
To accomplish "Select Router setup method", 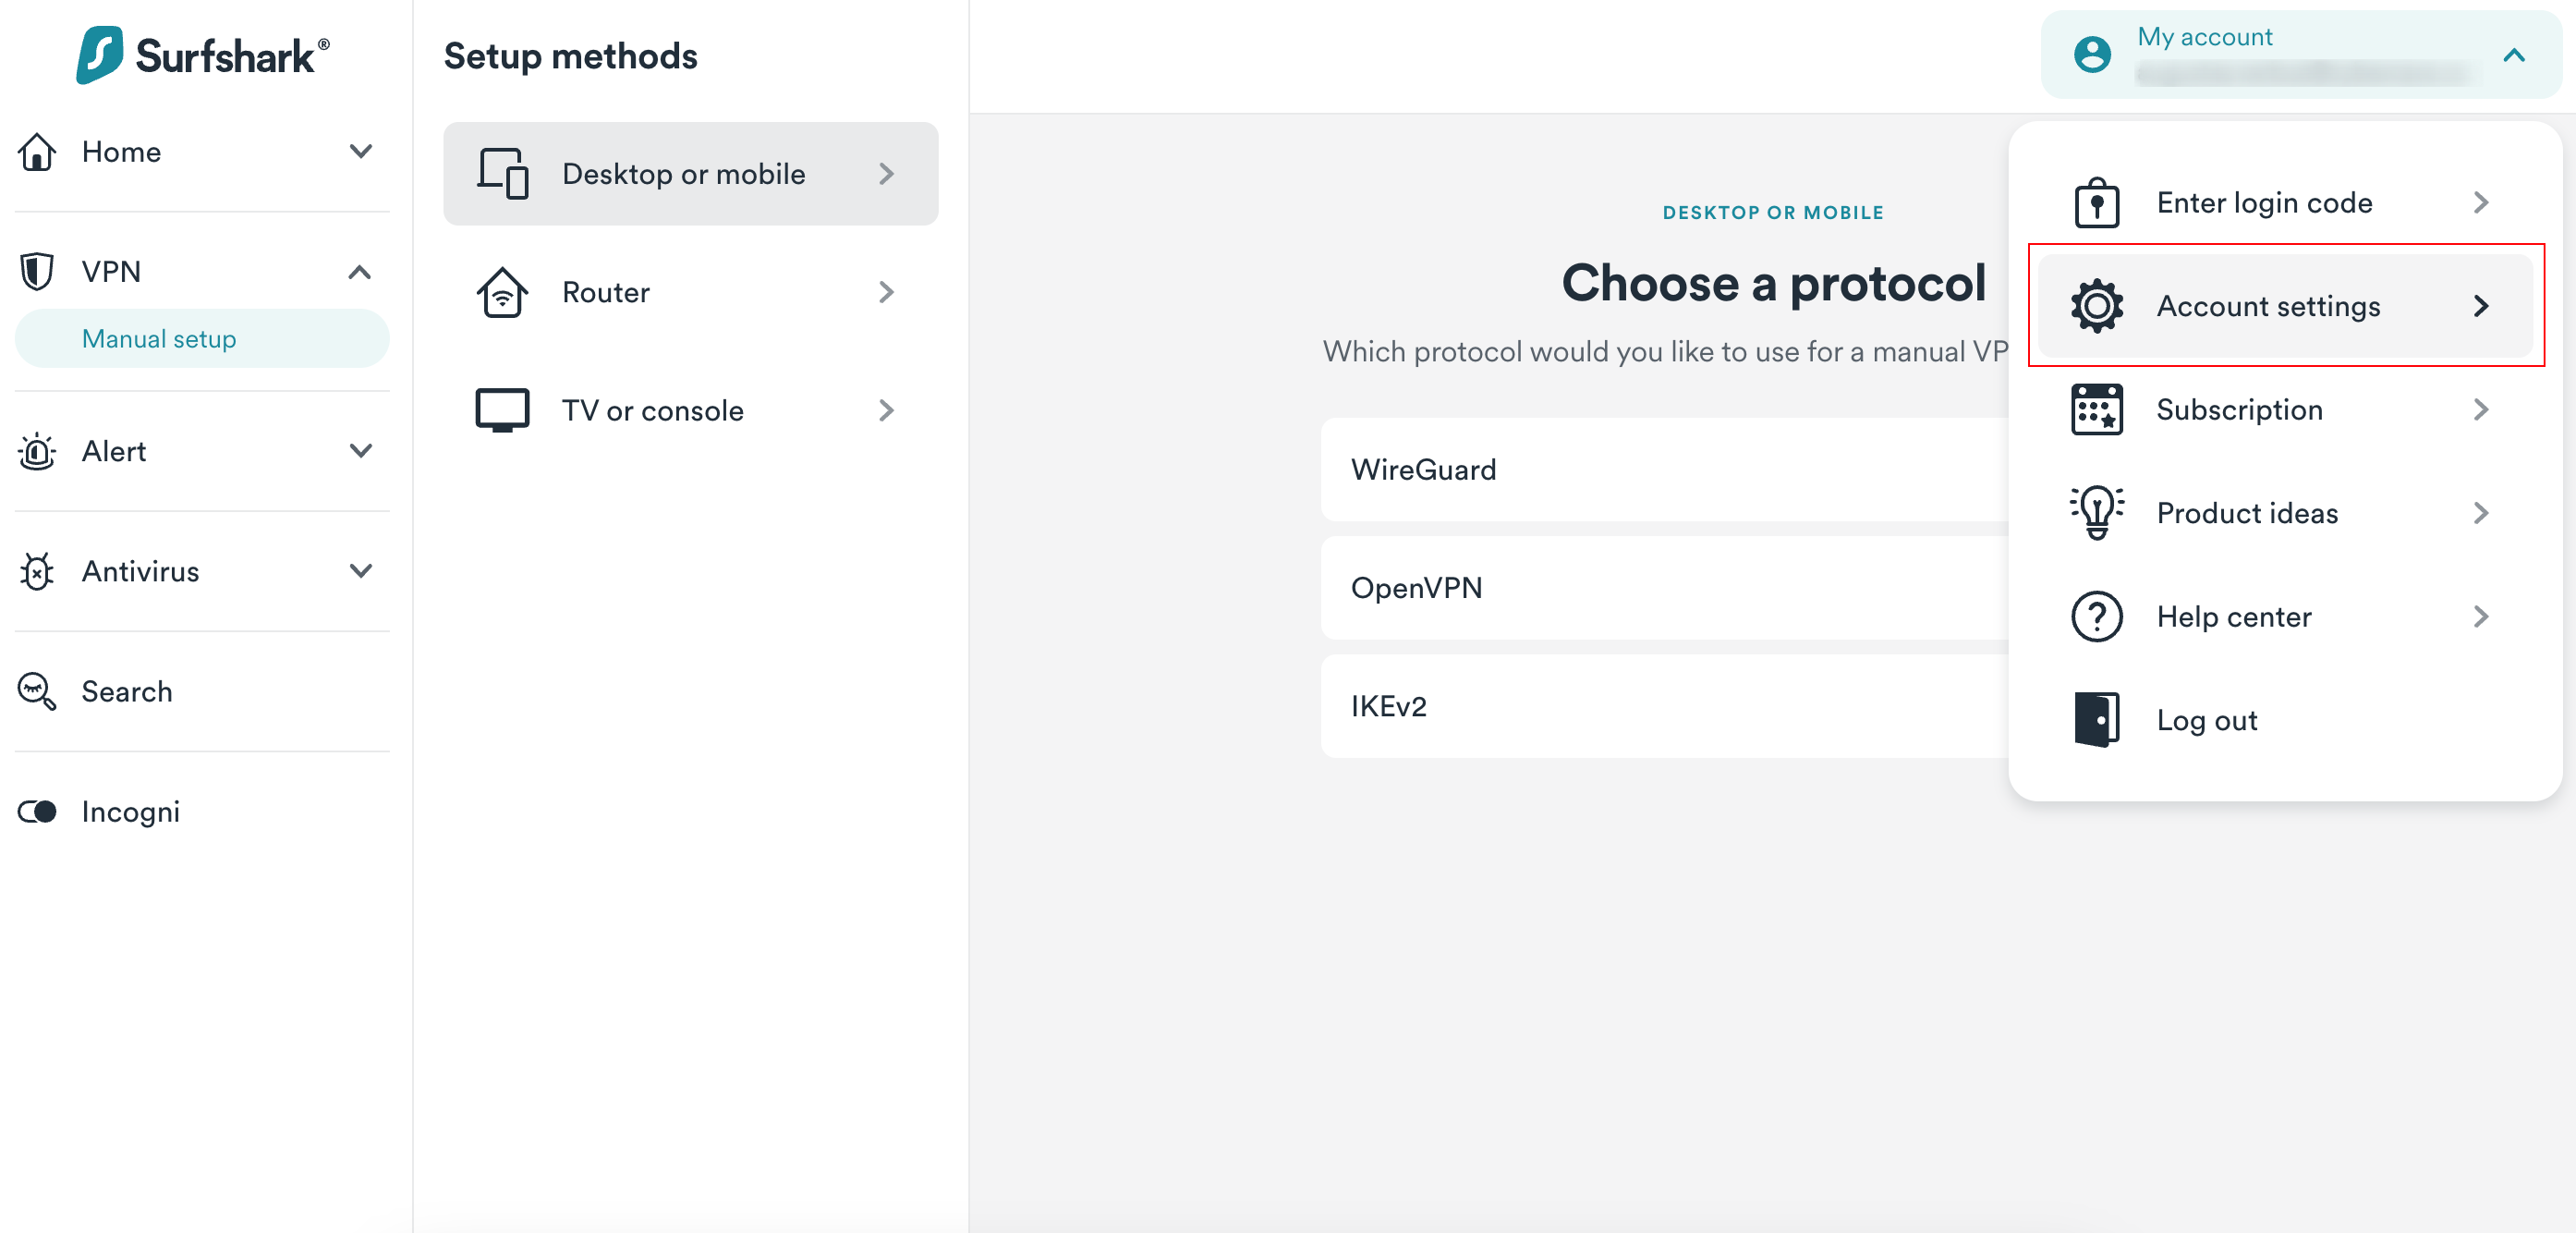I will pyautogui.click(x=690, y=292).
